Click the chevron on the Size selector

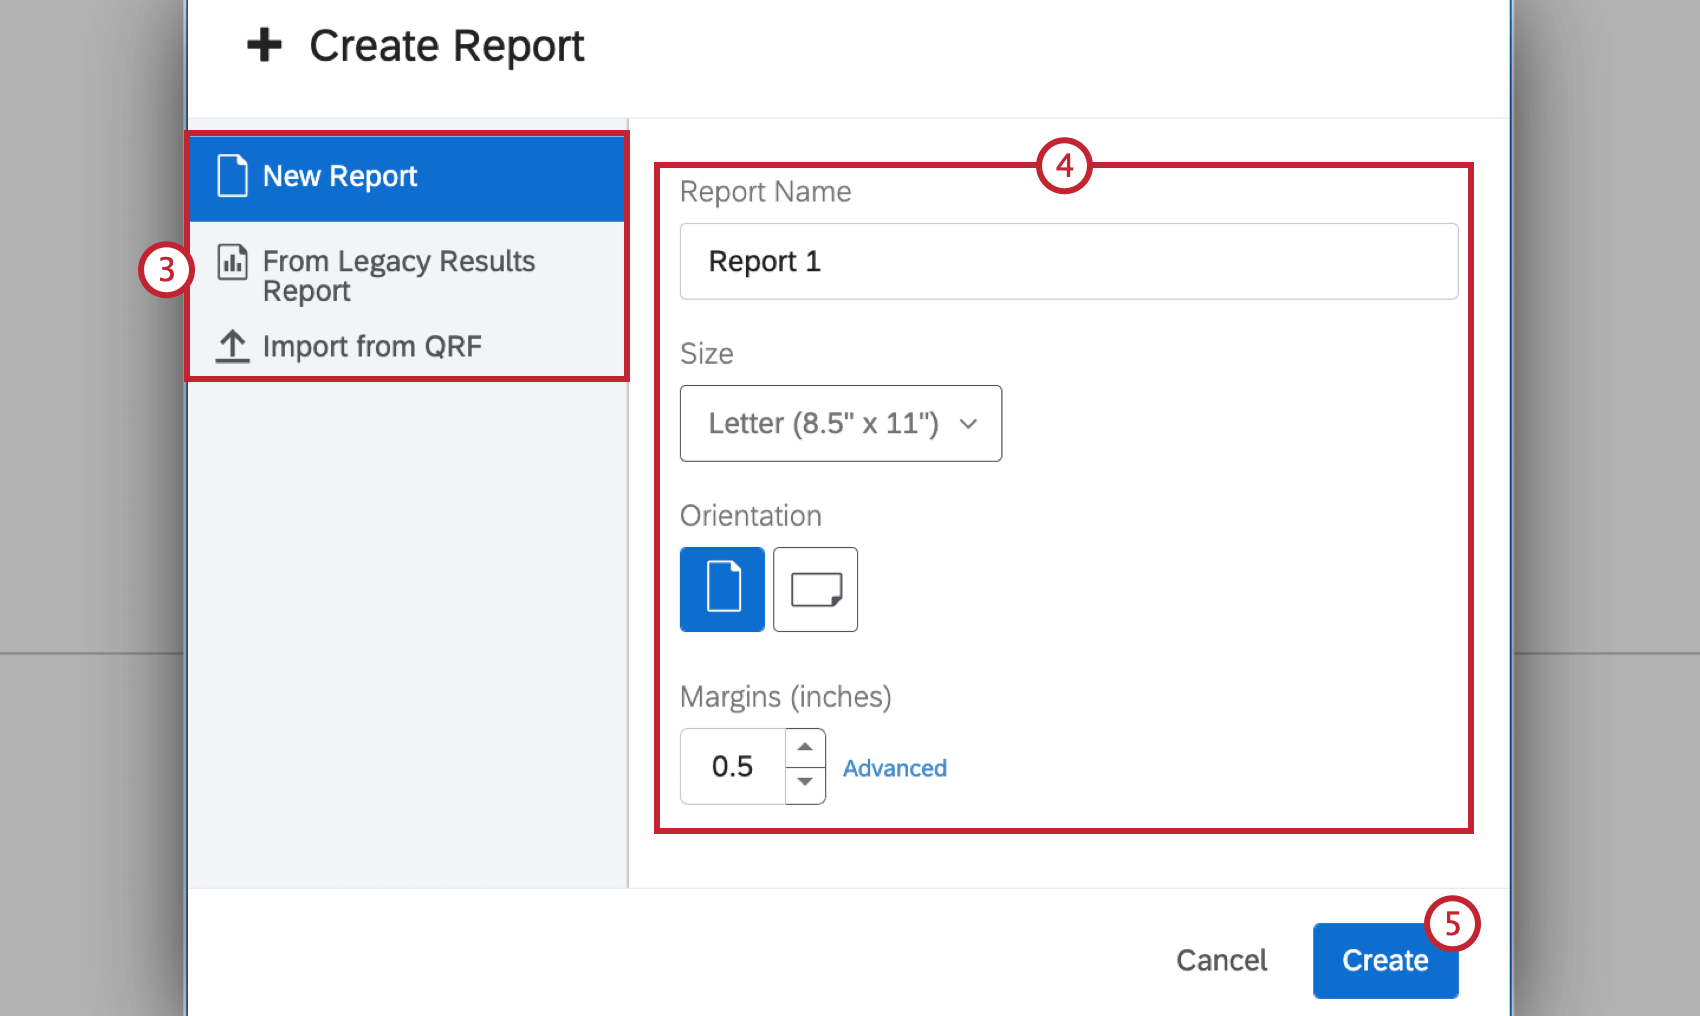(x=967, y=424)
